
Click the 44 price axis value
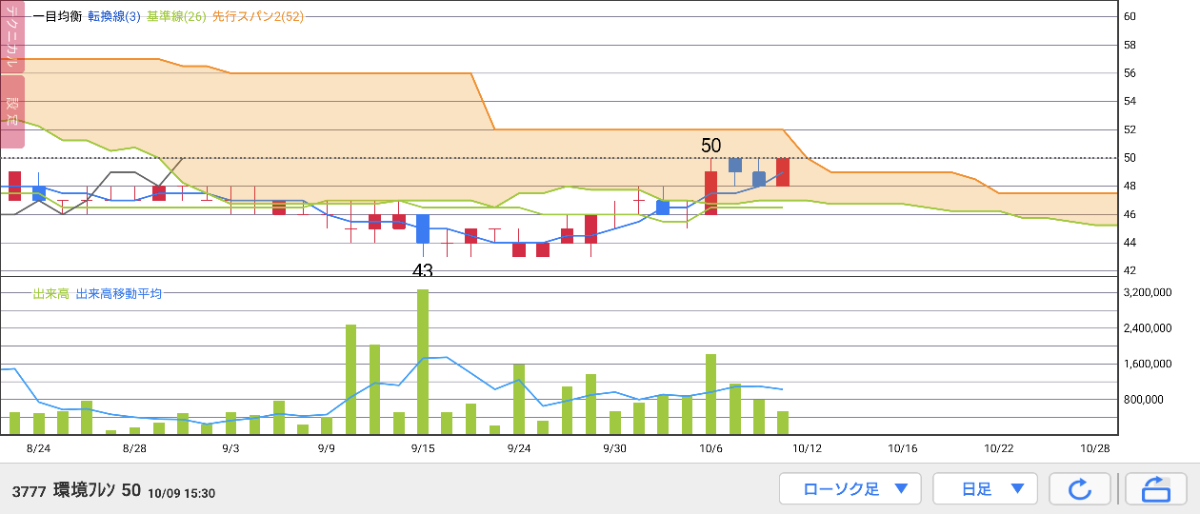1131,242
